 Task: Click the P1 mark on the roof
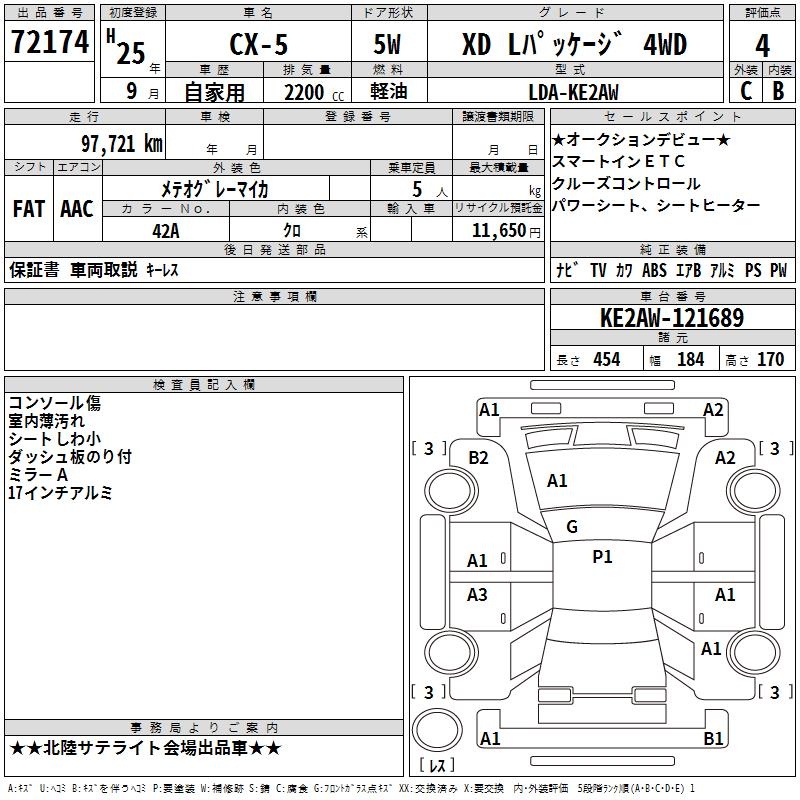click(x=602, y=557)
